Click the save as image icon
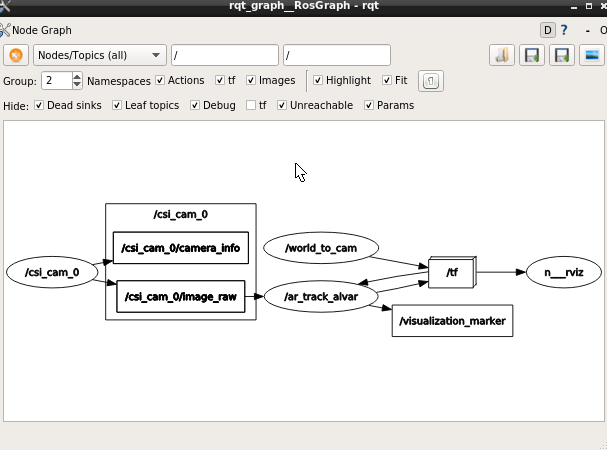The height and width of the screenshot is (450, 607). 591,55
